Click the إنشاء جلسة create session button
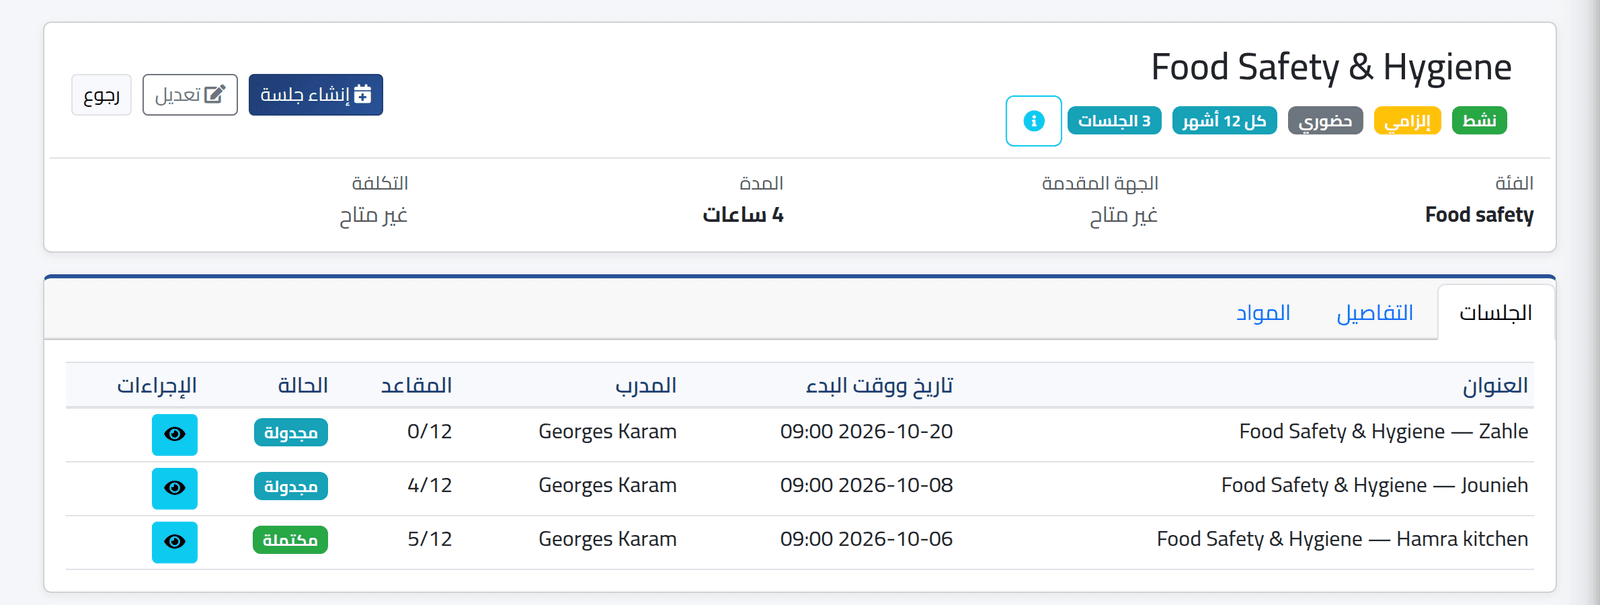The height and width of the screenshot is (605, 1600). (x=316, y=95)
